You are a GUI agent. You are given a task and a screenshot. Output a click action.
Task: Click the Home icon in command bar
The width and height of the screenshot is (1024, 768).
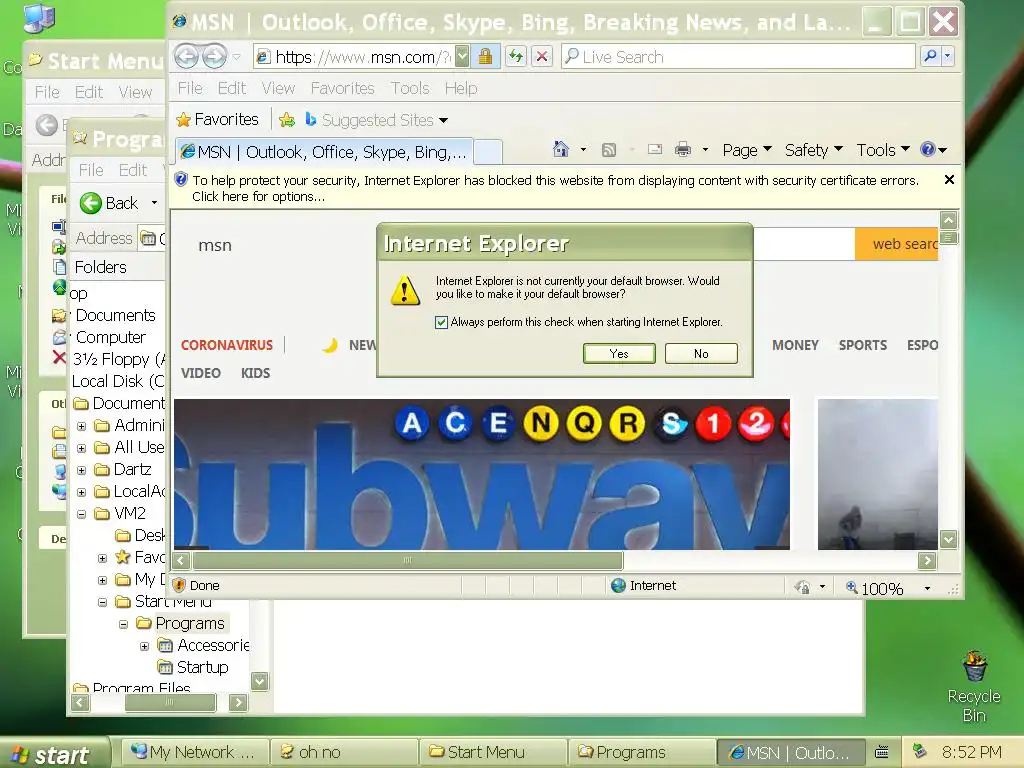point(560,150)
